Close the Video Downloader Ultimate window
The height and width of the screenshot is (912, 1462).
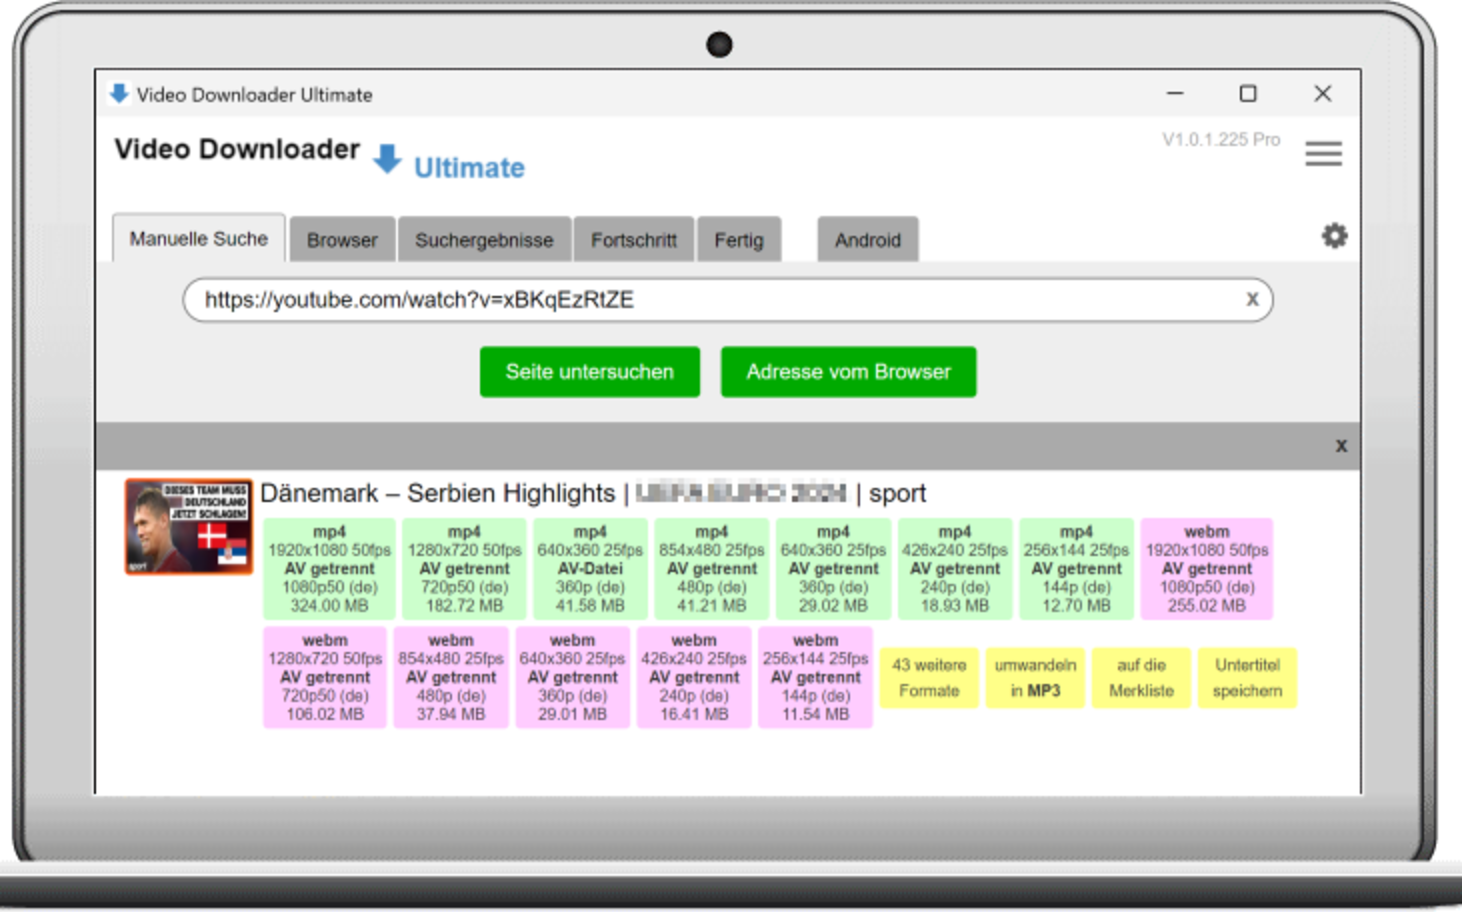tap(1323, 93)
